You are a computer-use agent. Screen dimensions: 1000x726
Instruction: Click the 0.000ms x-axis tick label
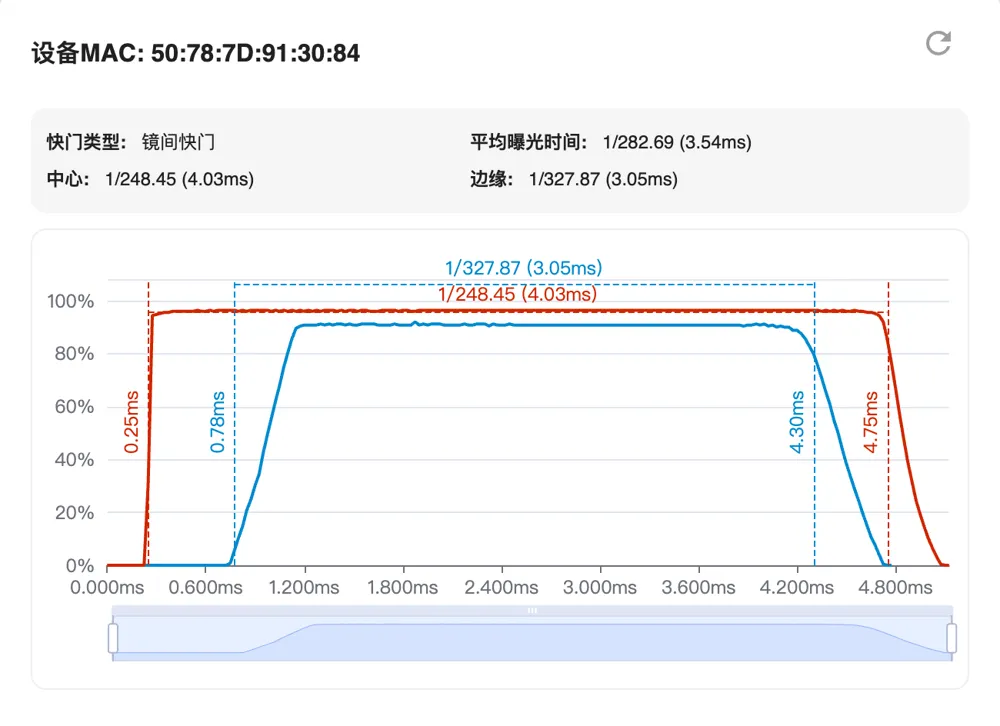coord(107,588)
